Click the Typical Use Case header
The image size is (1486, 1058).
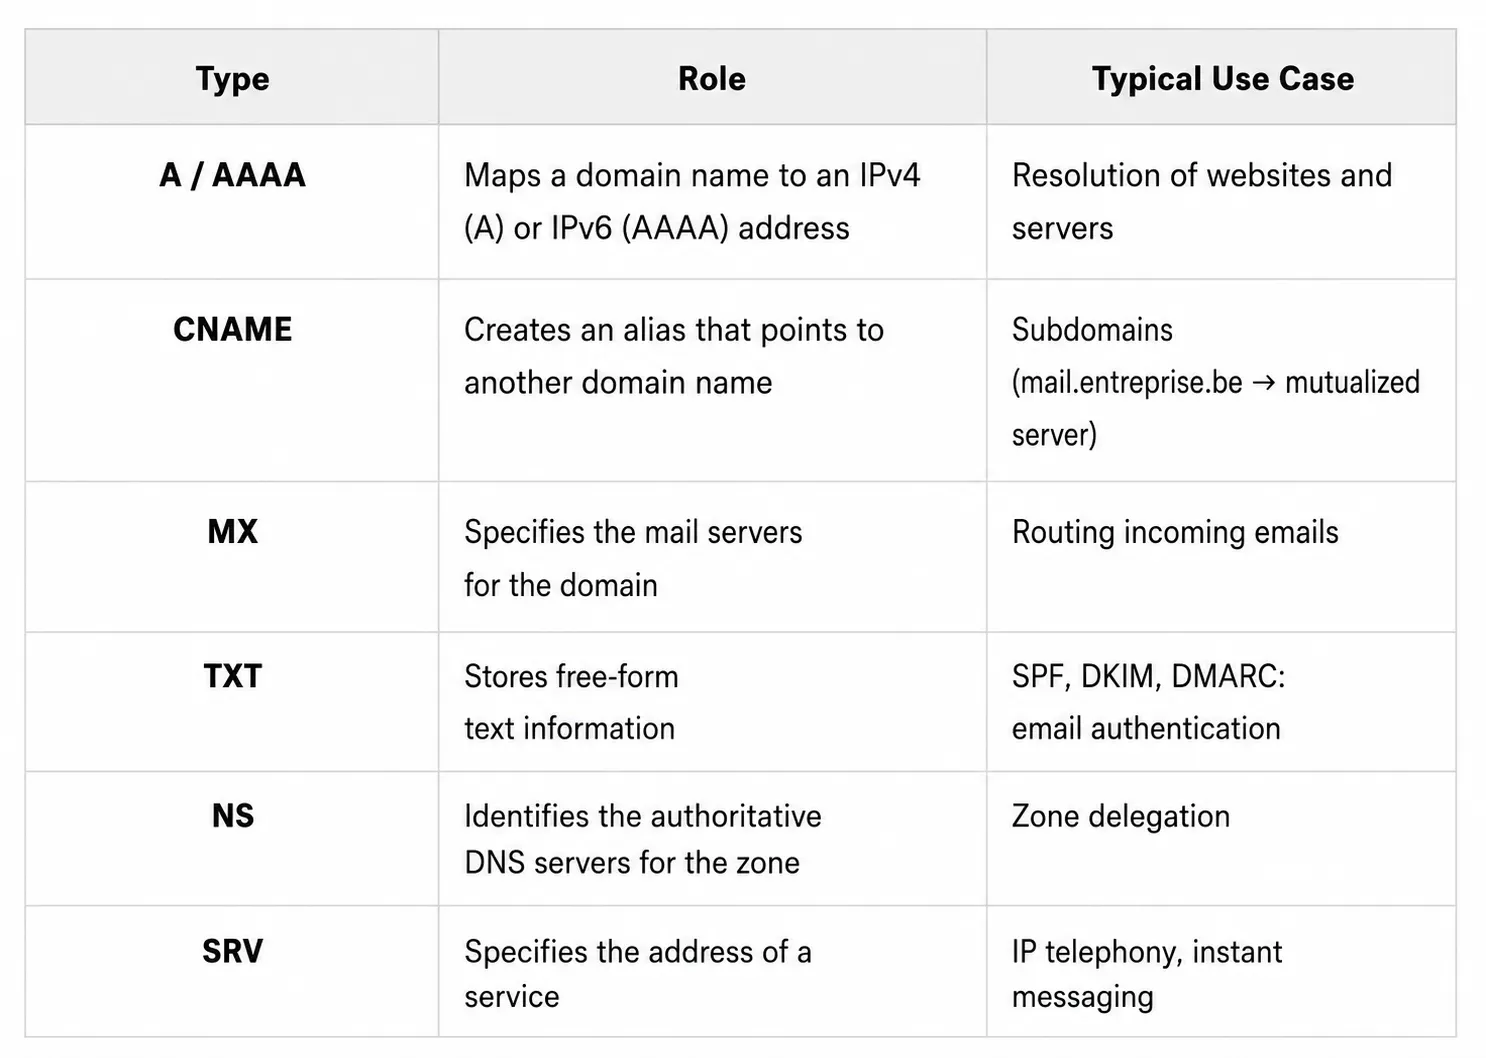pos(1222,78)
